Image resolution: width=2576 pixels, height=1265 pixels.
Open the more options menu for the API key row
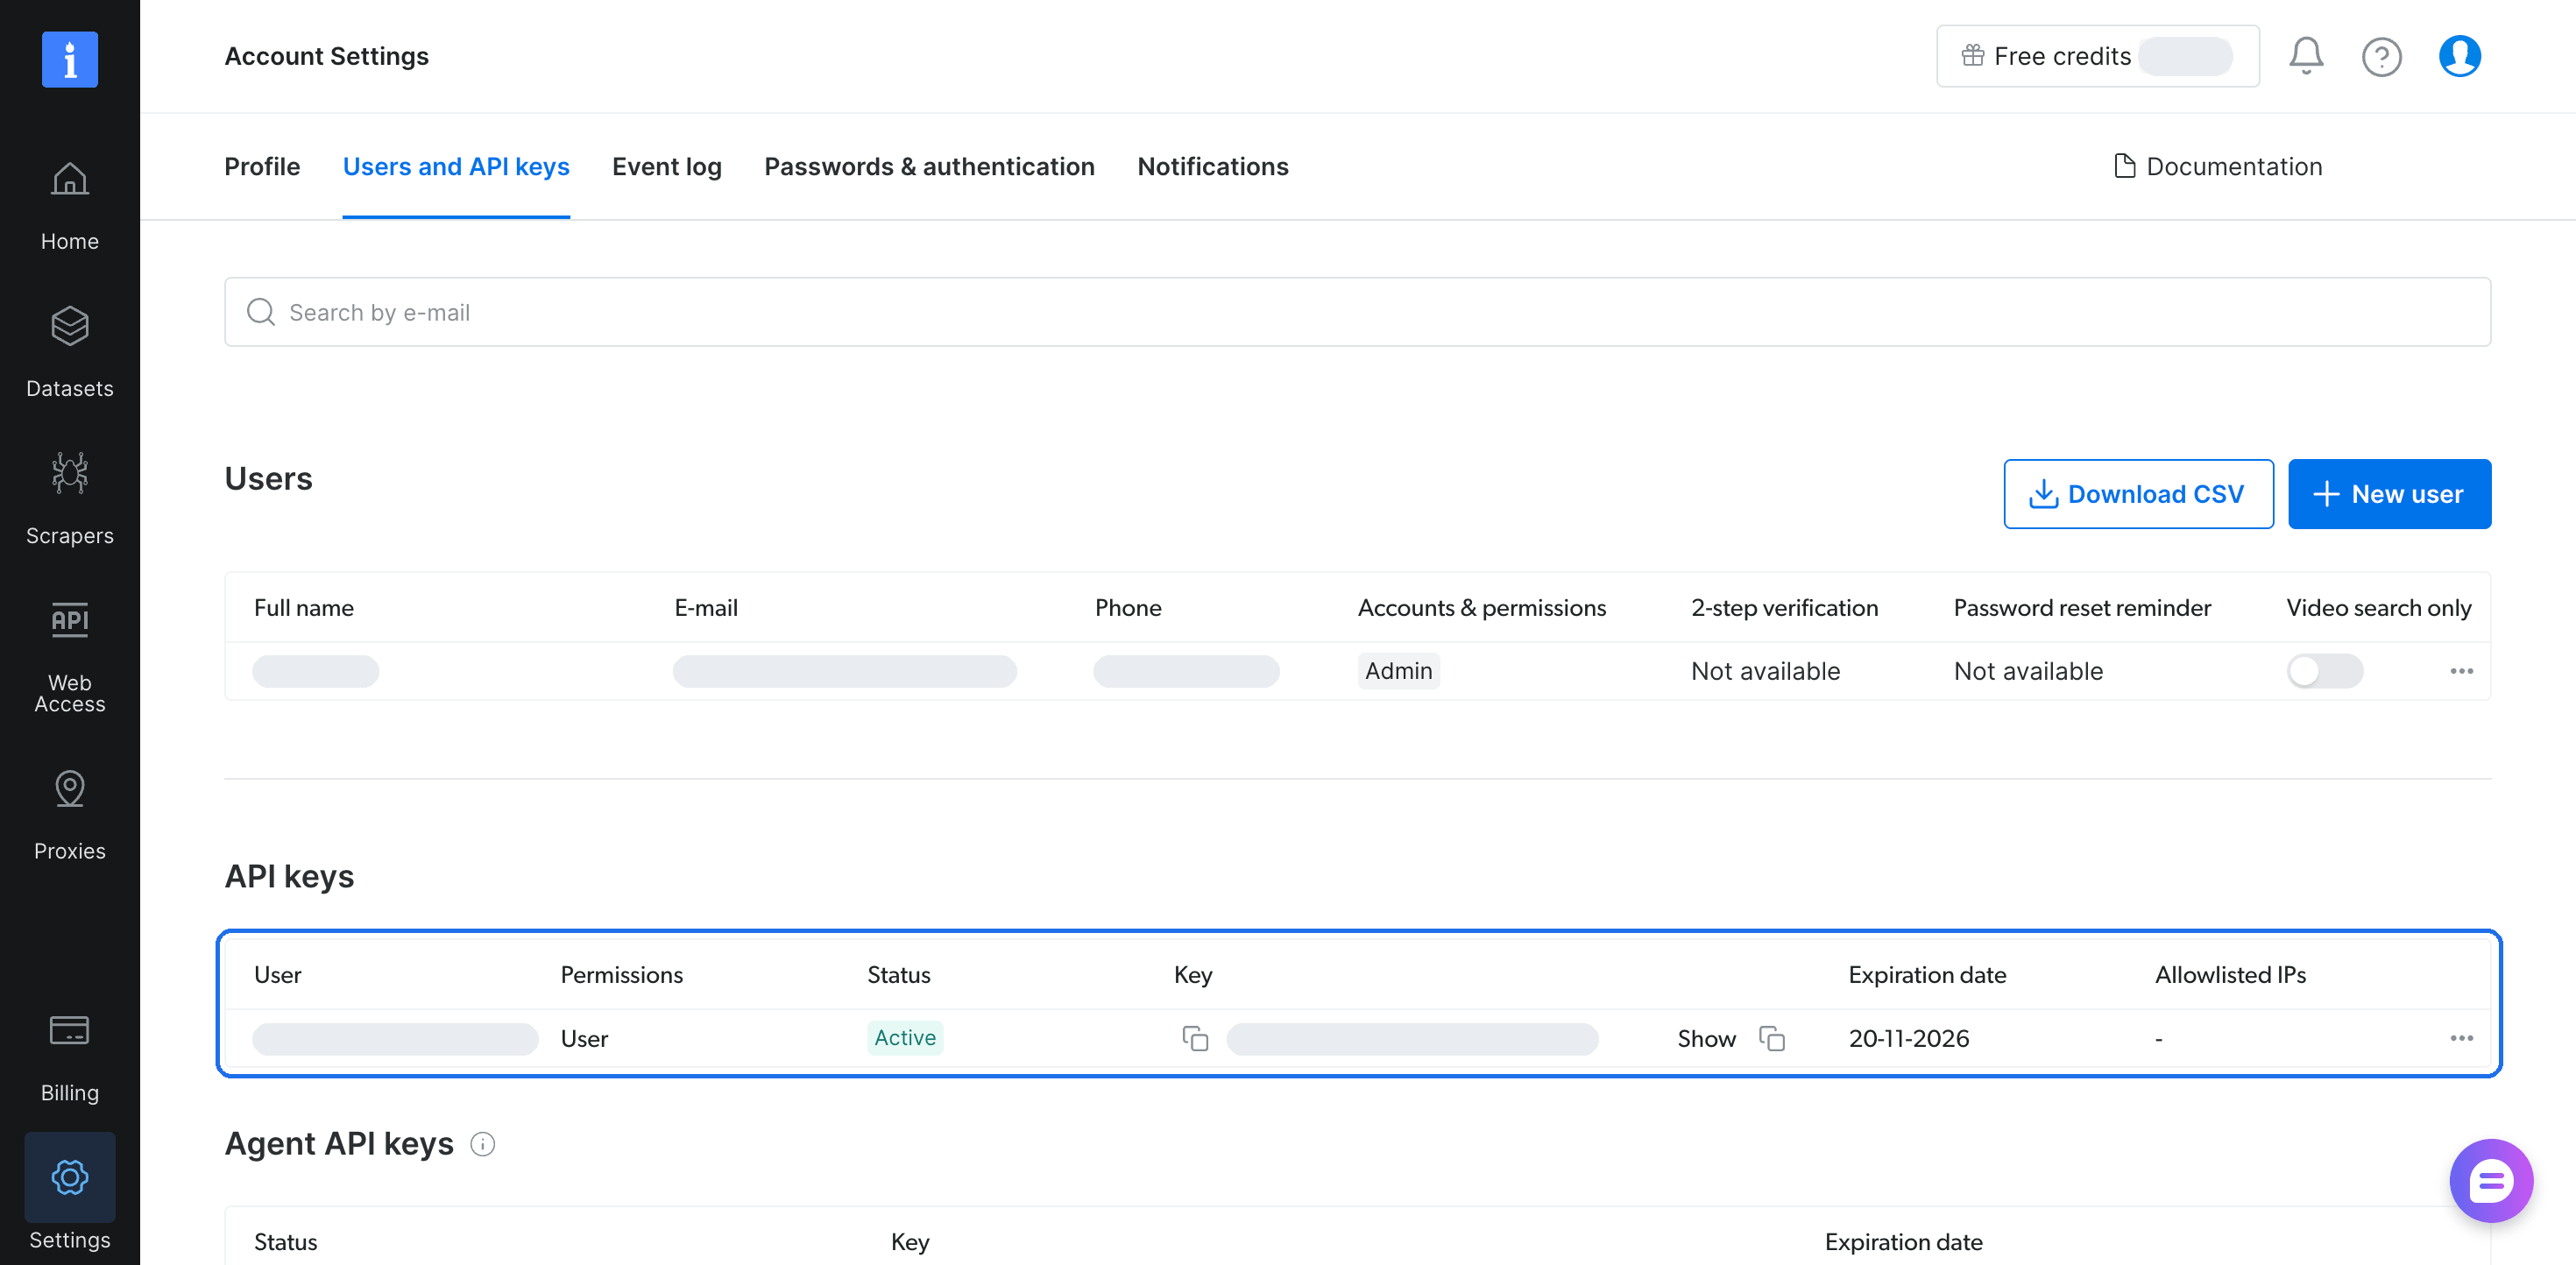[x=2461, y=1038]
